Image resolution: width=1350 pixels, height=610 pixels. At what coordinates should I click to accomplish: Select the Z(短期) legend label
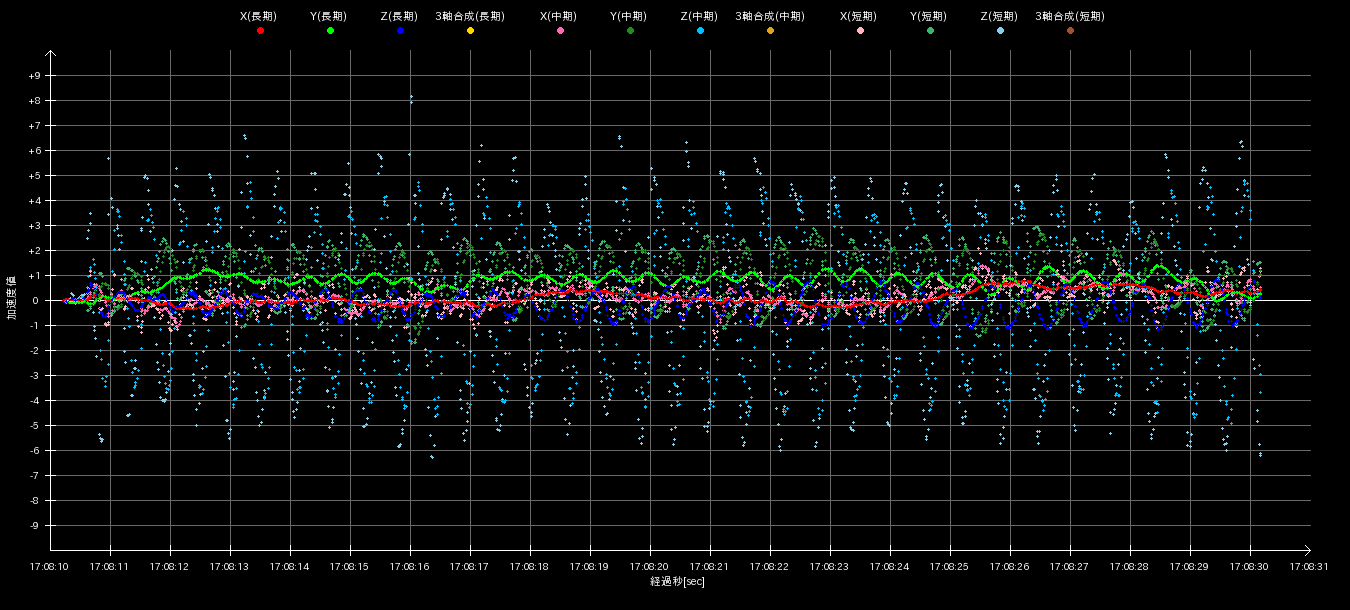pos(999,17)
